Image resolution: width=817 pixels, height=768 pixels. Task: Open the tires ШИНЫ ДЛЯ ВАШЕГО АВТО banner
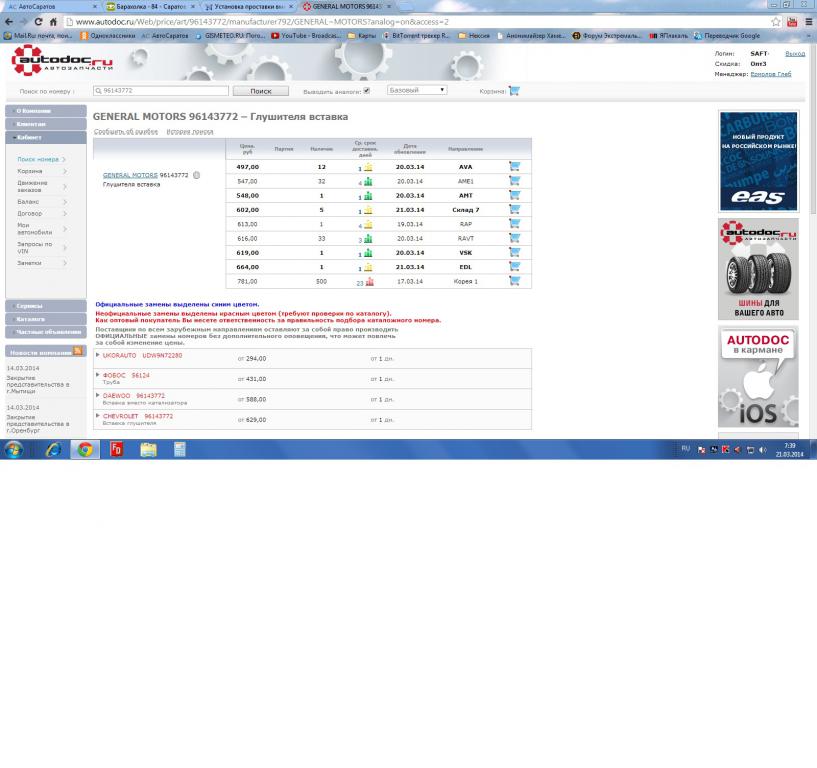pyautogui.click(x=758, y=269)
